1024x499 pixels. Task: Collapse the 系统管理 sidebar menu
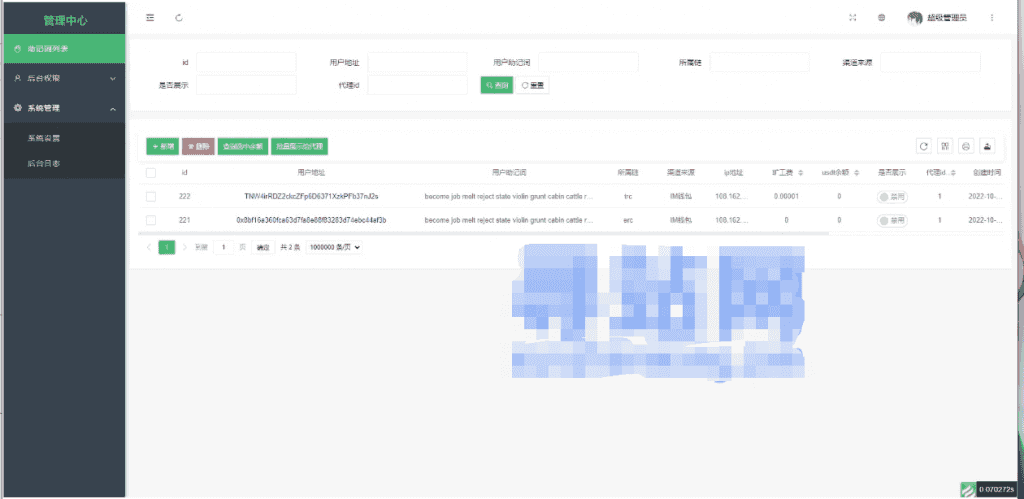(64, 108)
